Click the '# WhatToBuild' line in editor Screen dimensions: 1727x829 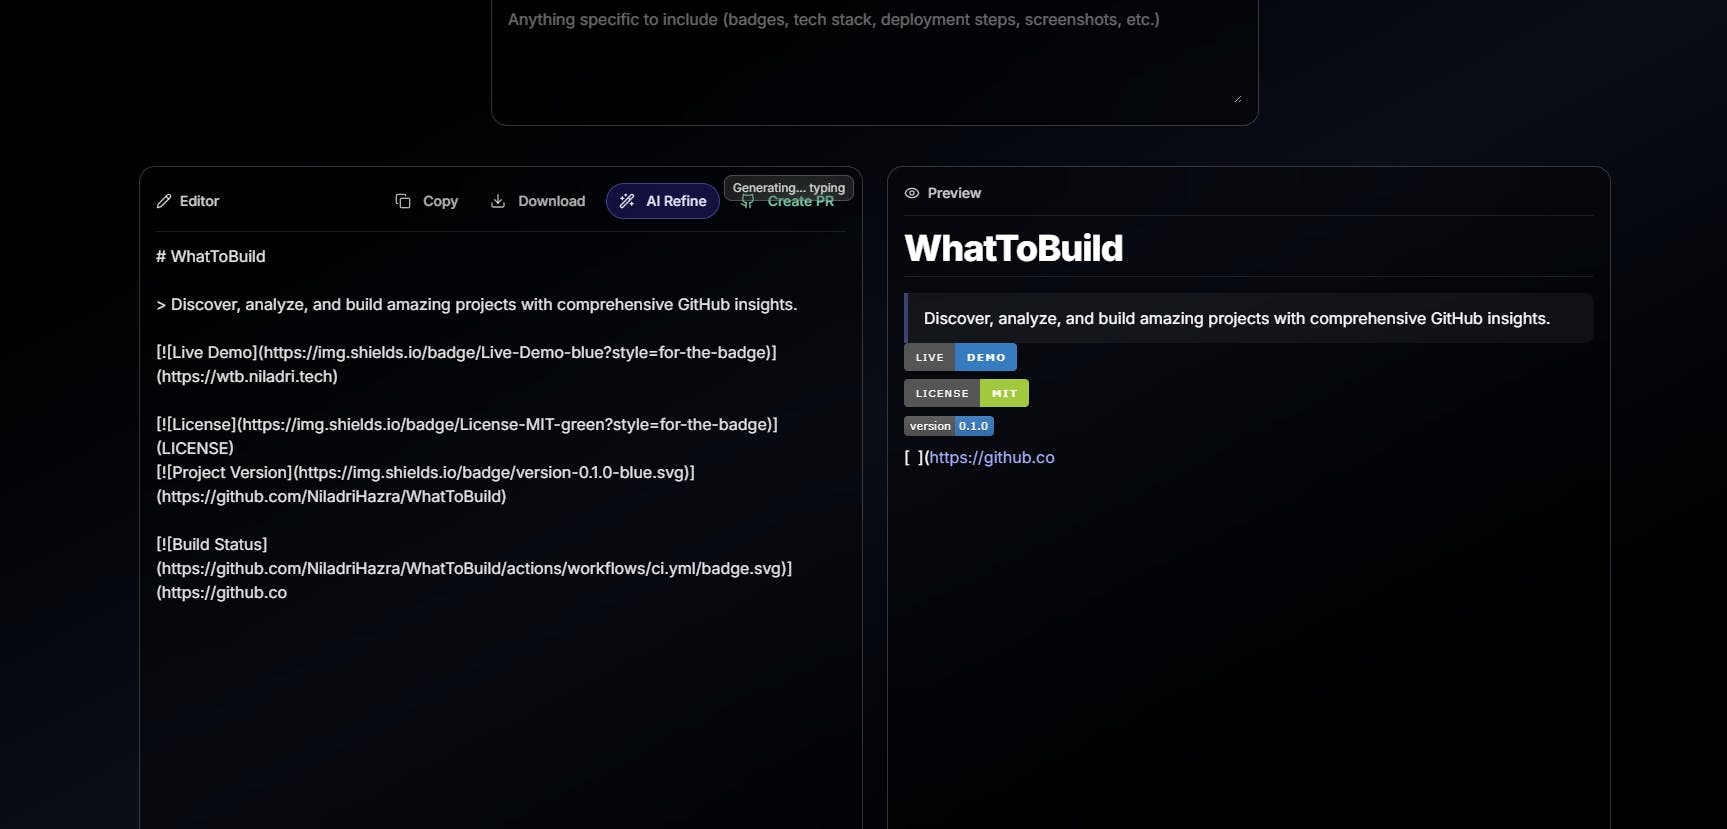211,256
